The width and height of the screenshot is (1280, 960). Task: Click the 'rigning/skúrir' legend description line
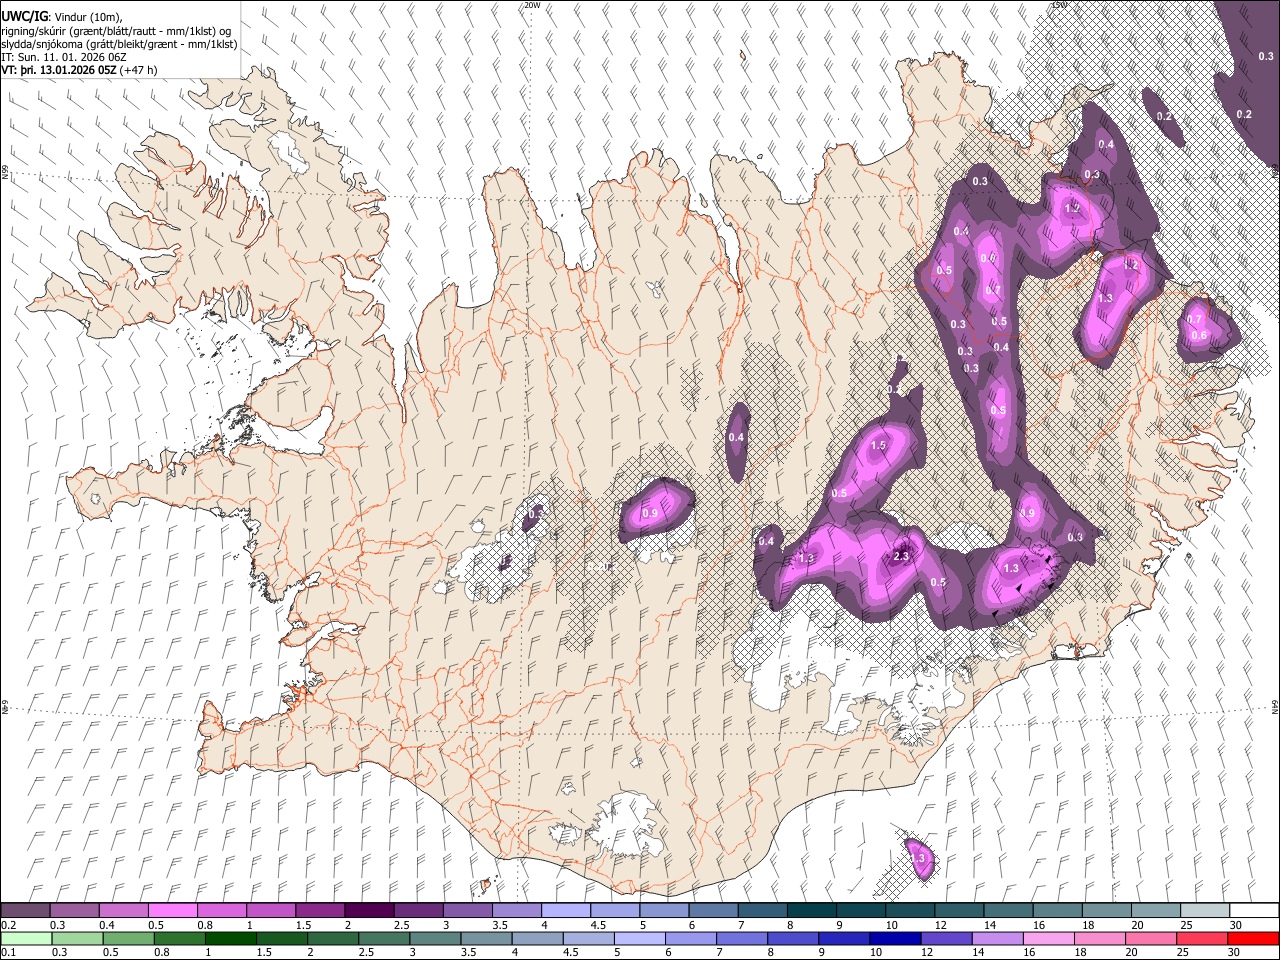click(x=117, y=31)
